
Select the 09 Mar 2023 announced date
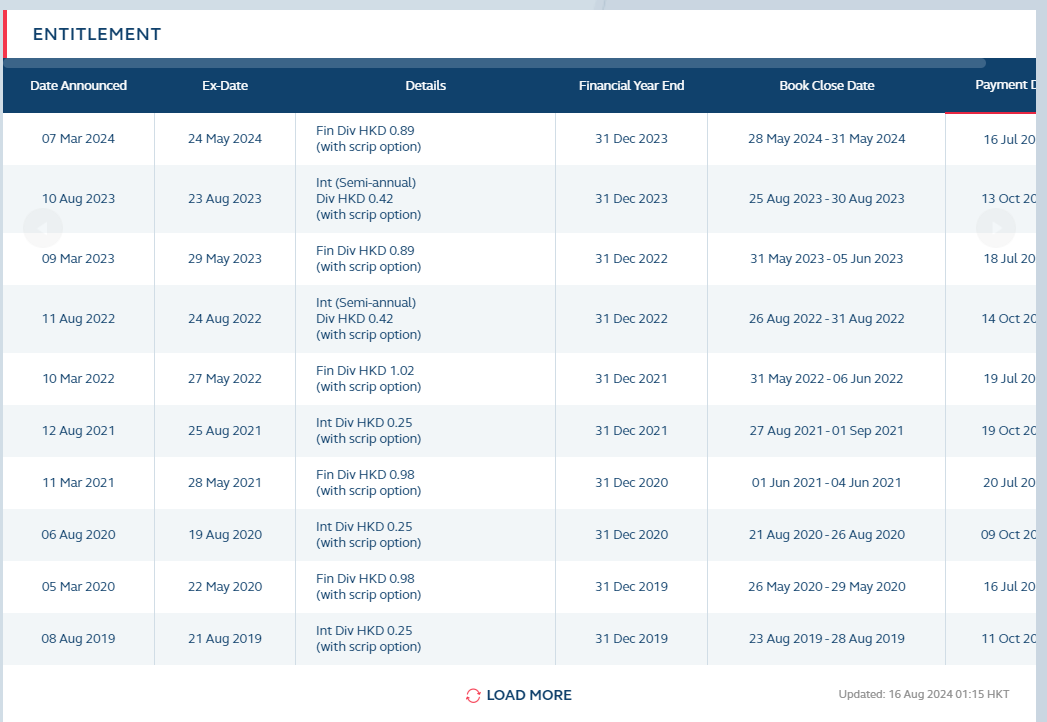(78, 258)
